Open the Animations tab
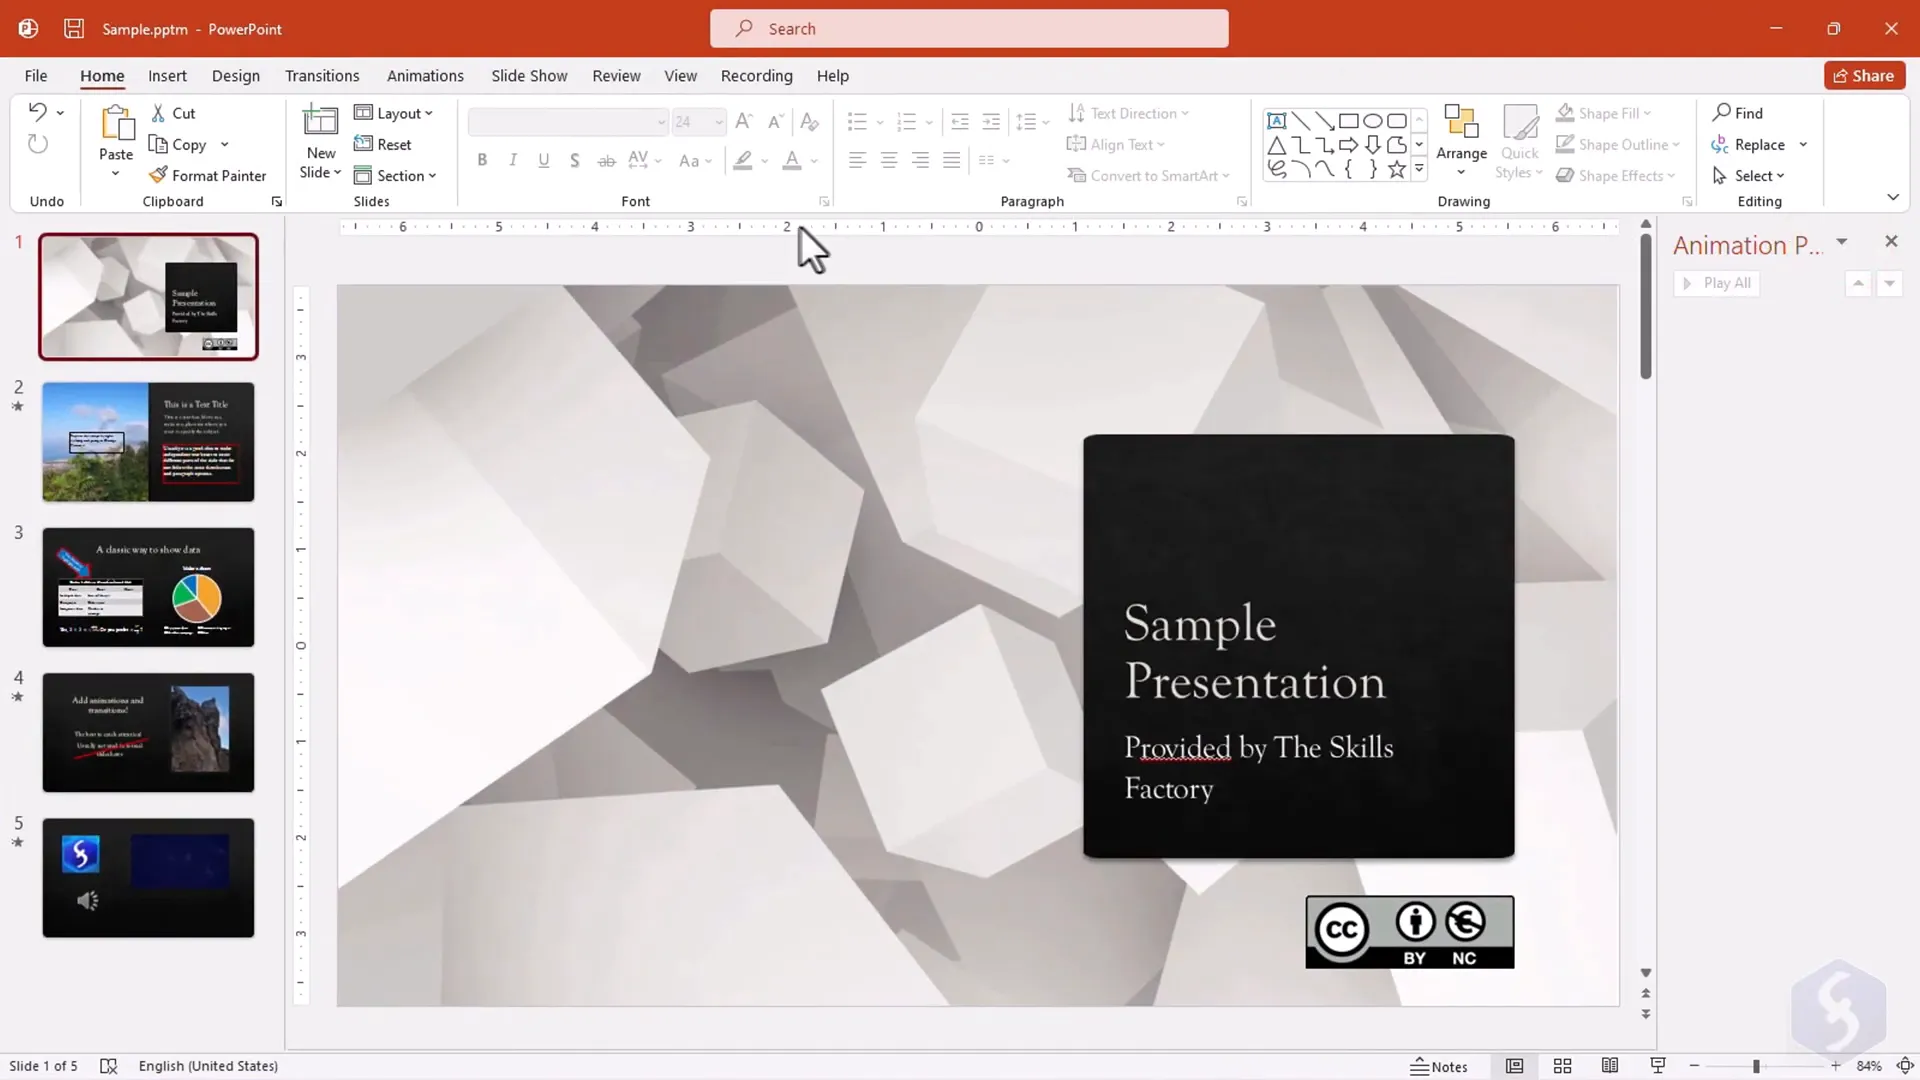This screenshot has height=1080, width=1920. pos(425,76)
